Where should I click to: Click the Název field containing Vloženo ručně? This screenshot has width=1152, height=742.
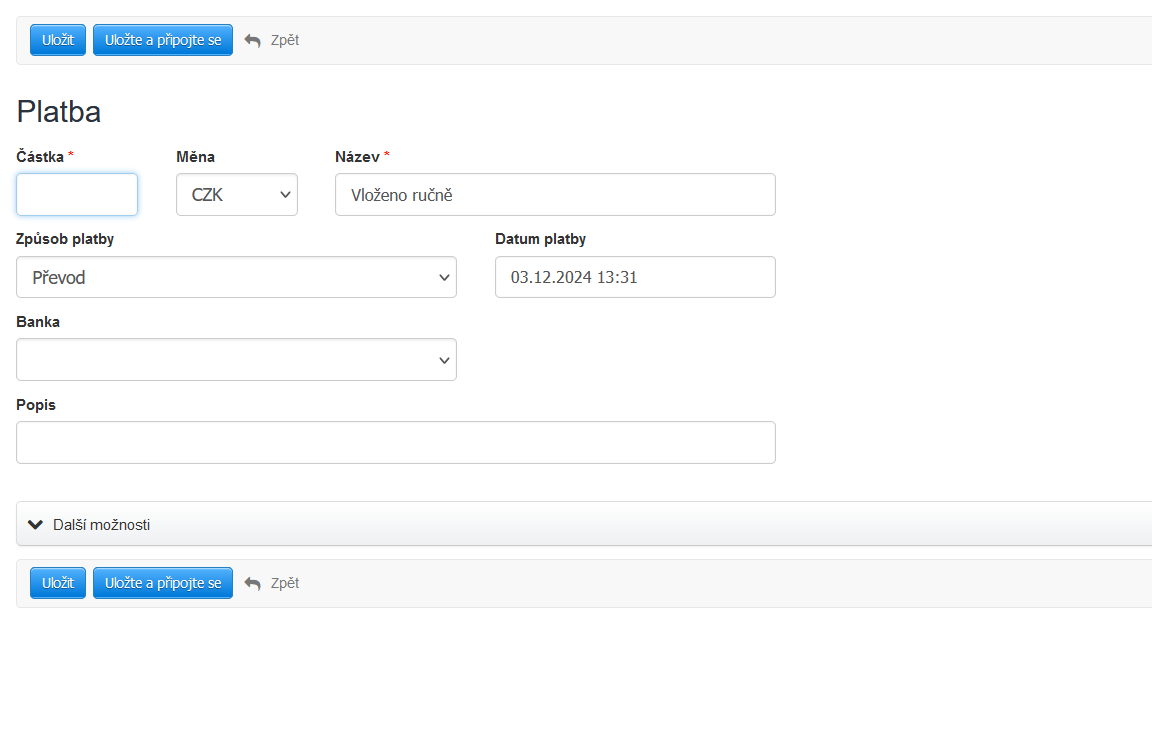tap(555, 195)
